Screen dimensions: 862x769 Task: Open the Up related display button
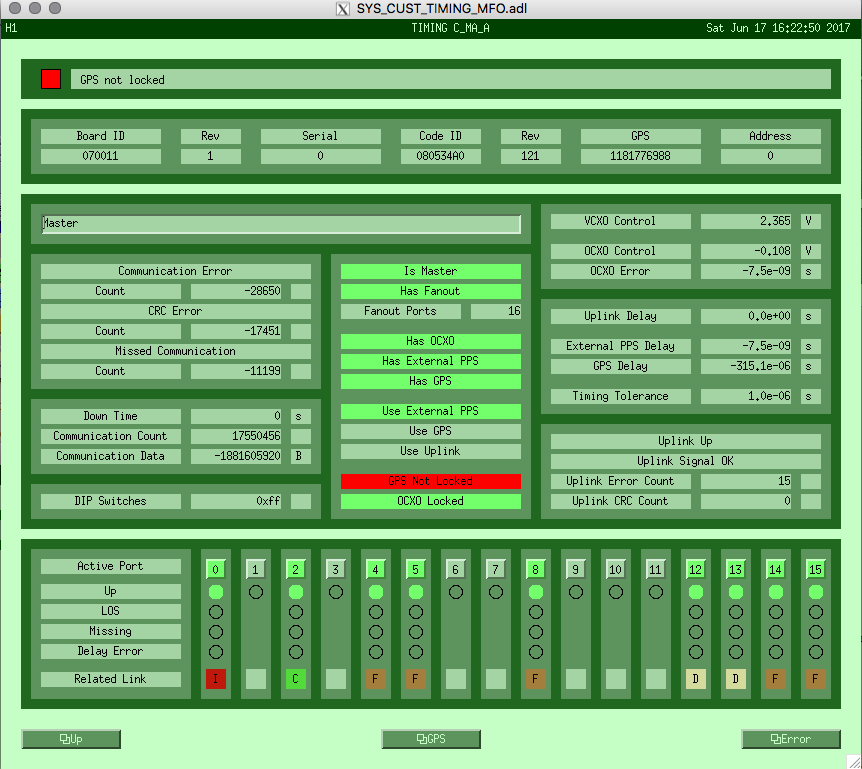[x=71, y=739]
